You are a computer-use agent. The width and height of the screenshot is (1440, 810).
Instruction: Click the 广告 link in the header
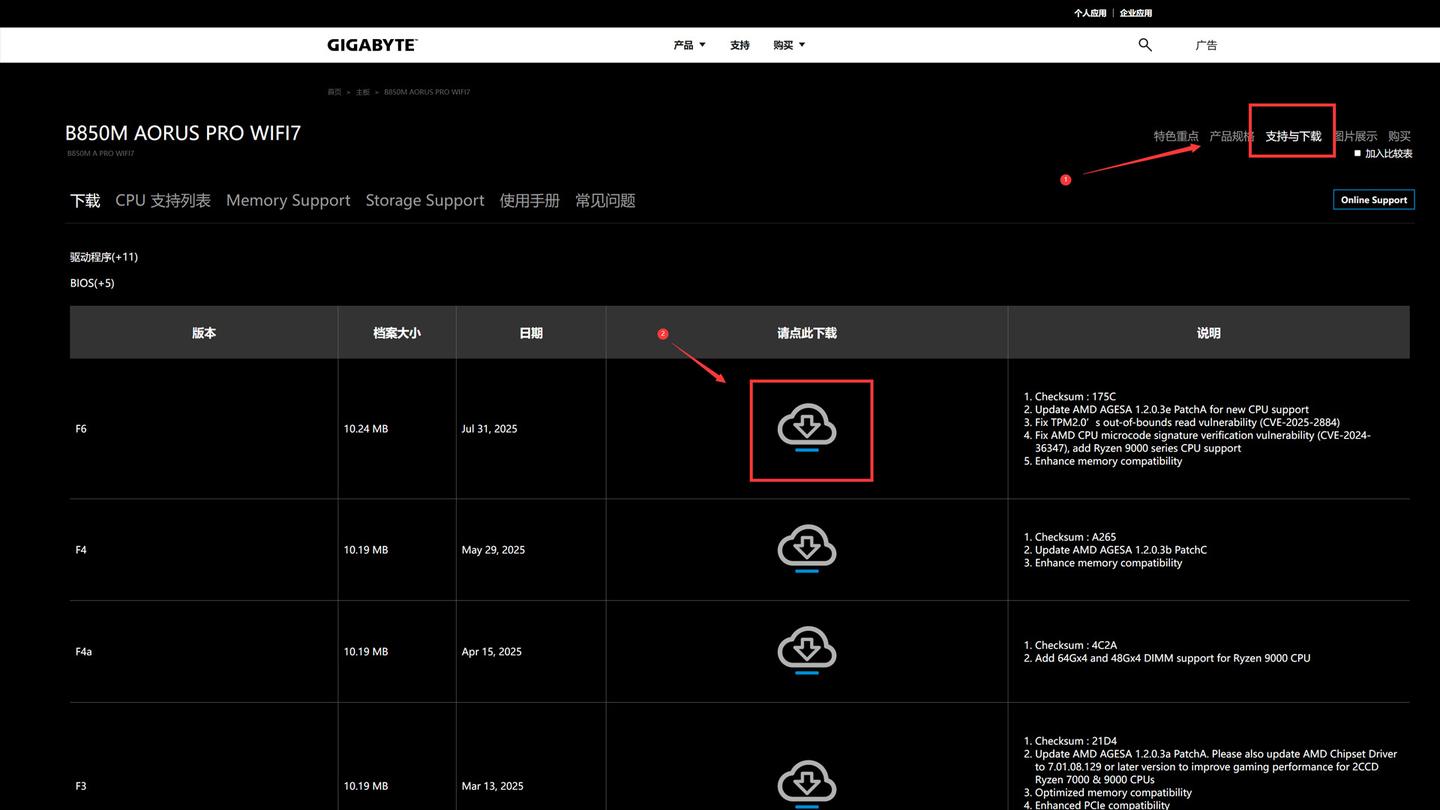tap(1207, 45)
